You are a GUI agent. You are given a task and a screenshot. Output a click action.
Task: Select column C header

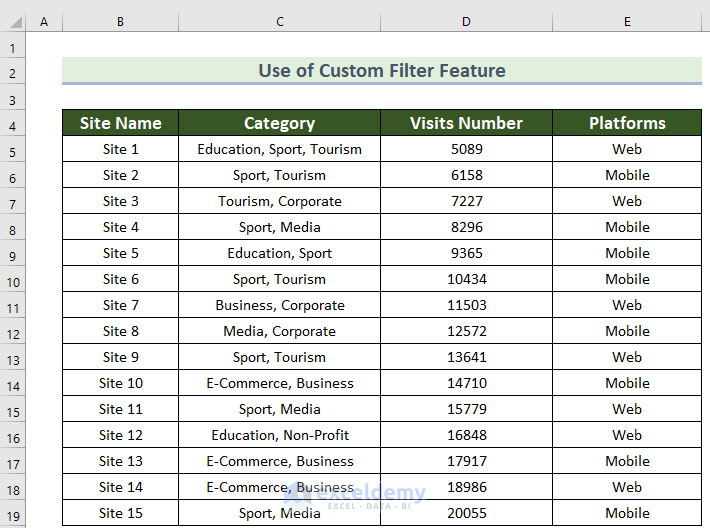[280, 21]
